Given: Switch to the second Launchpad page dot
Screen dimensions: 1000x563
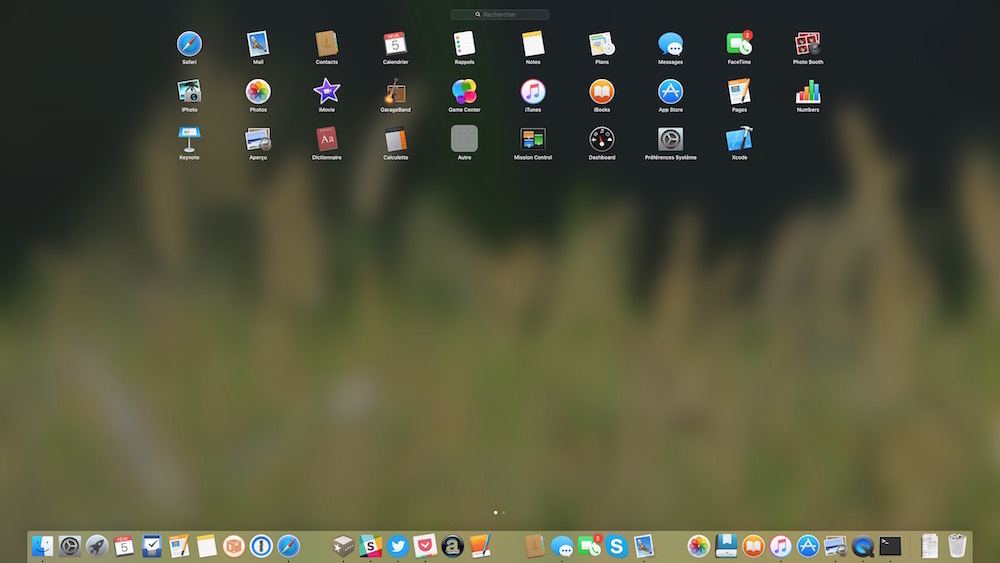Looking at the screenshot, I should tap(504, 513).
